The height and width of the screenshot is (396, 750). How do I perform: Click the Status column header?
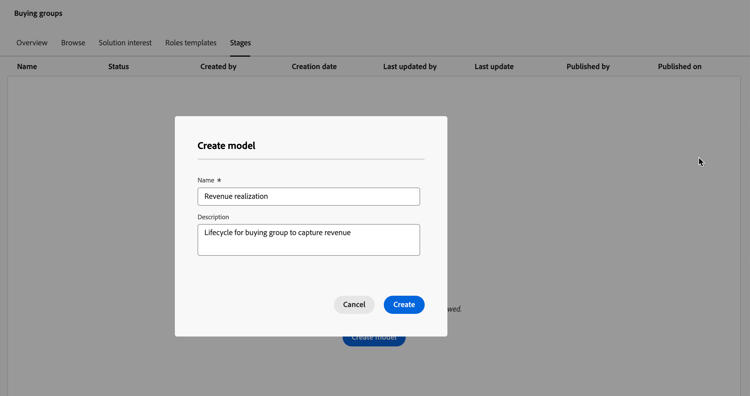pos(119,66)
